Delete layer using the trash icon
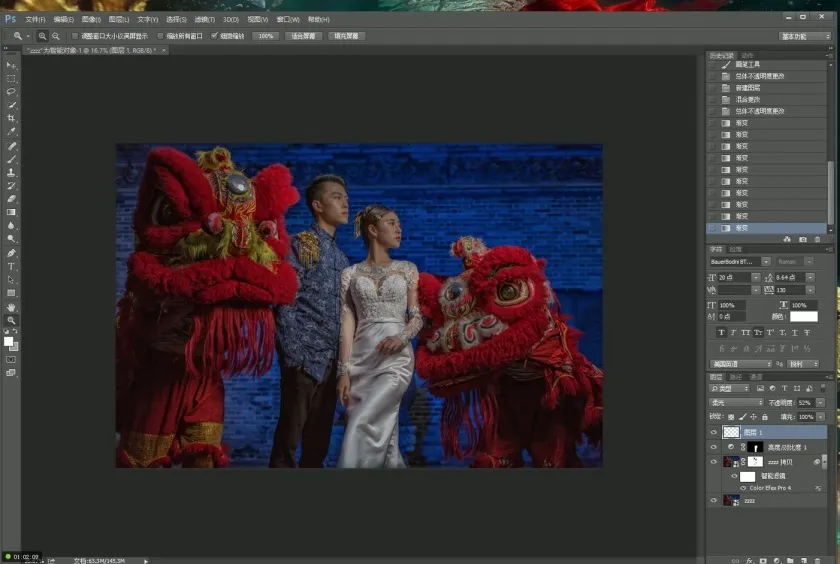Viewport: 840px width, 564px height. [817, 560]
